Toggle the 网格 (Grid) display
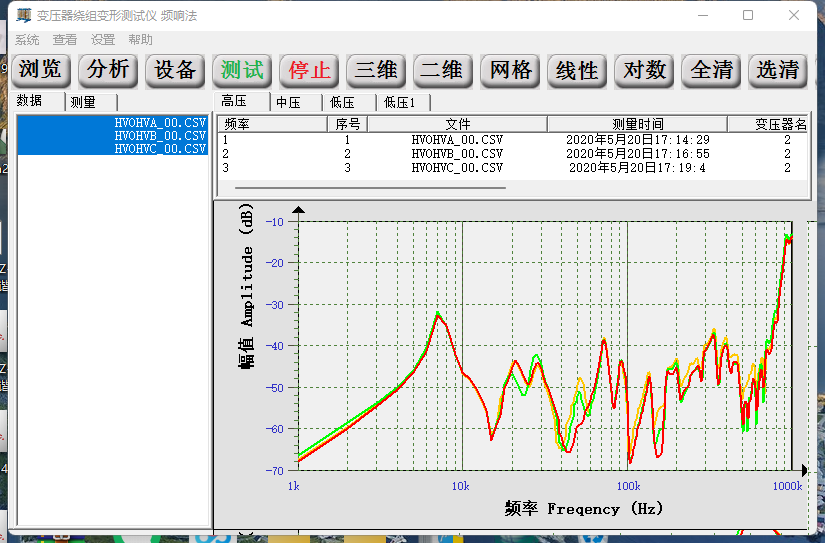 tap(509, 70)
